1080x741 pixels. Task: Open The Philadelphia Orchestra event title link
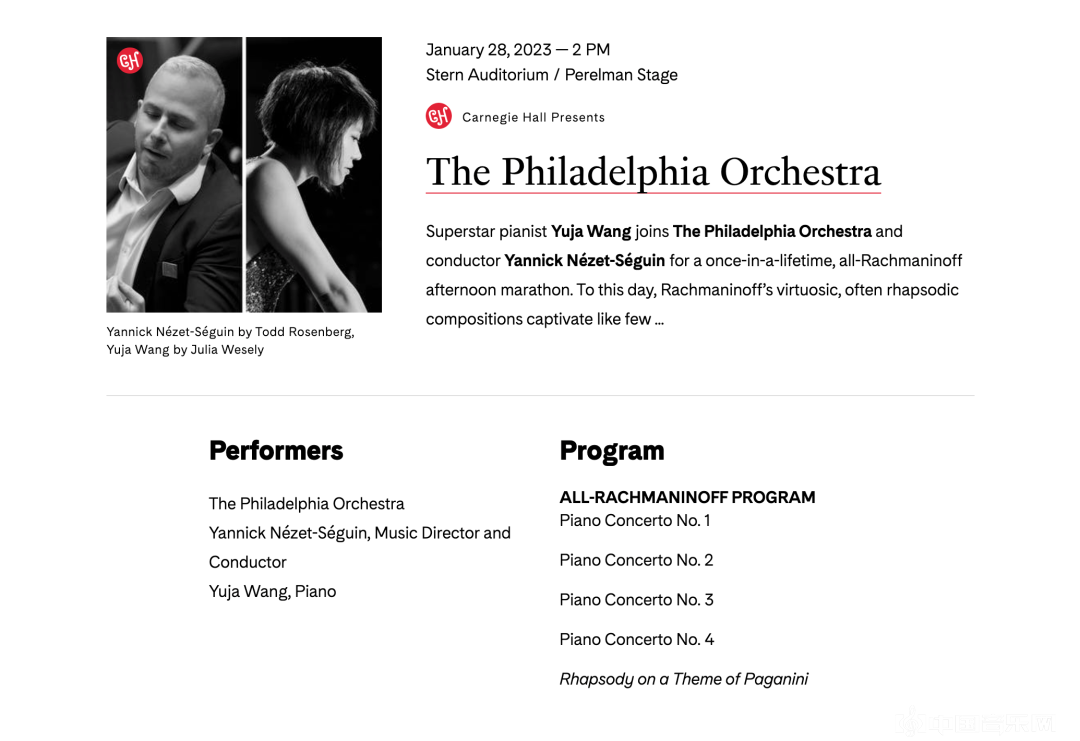point(653,172)
